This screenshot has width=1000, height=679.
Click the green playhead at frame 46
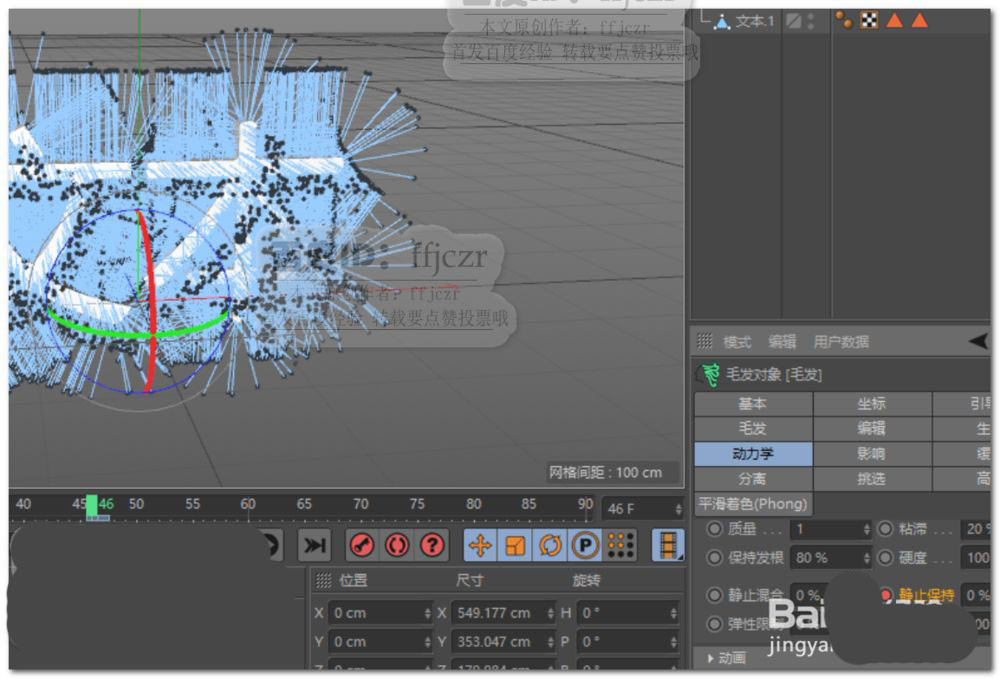[92, 507]
